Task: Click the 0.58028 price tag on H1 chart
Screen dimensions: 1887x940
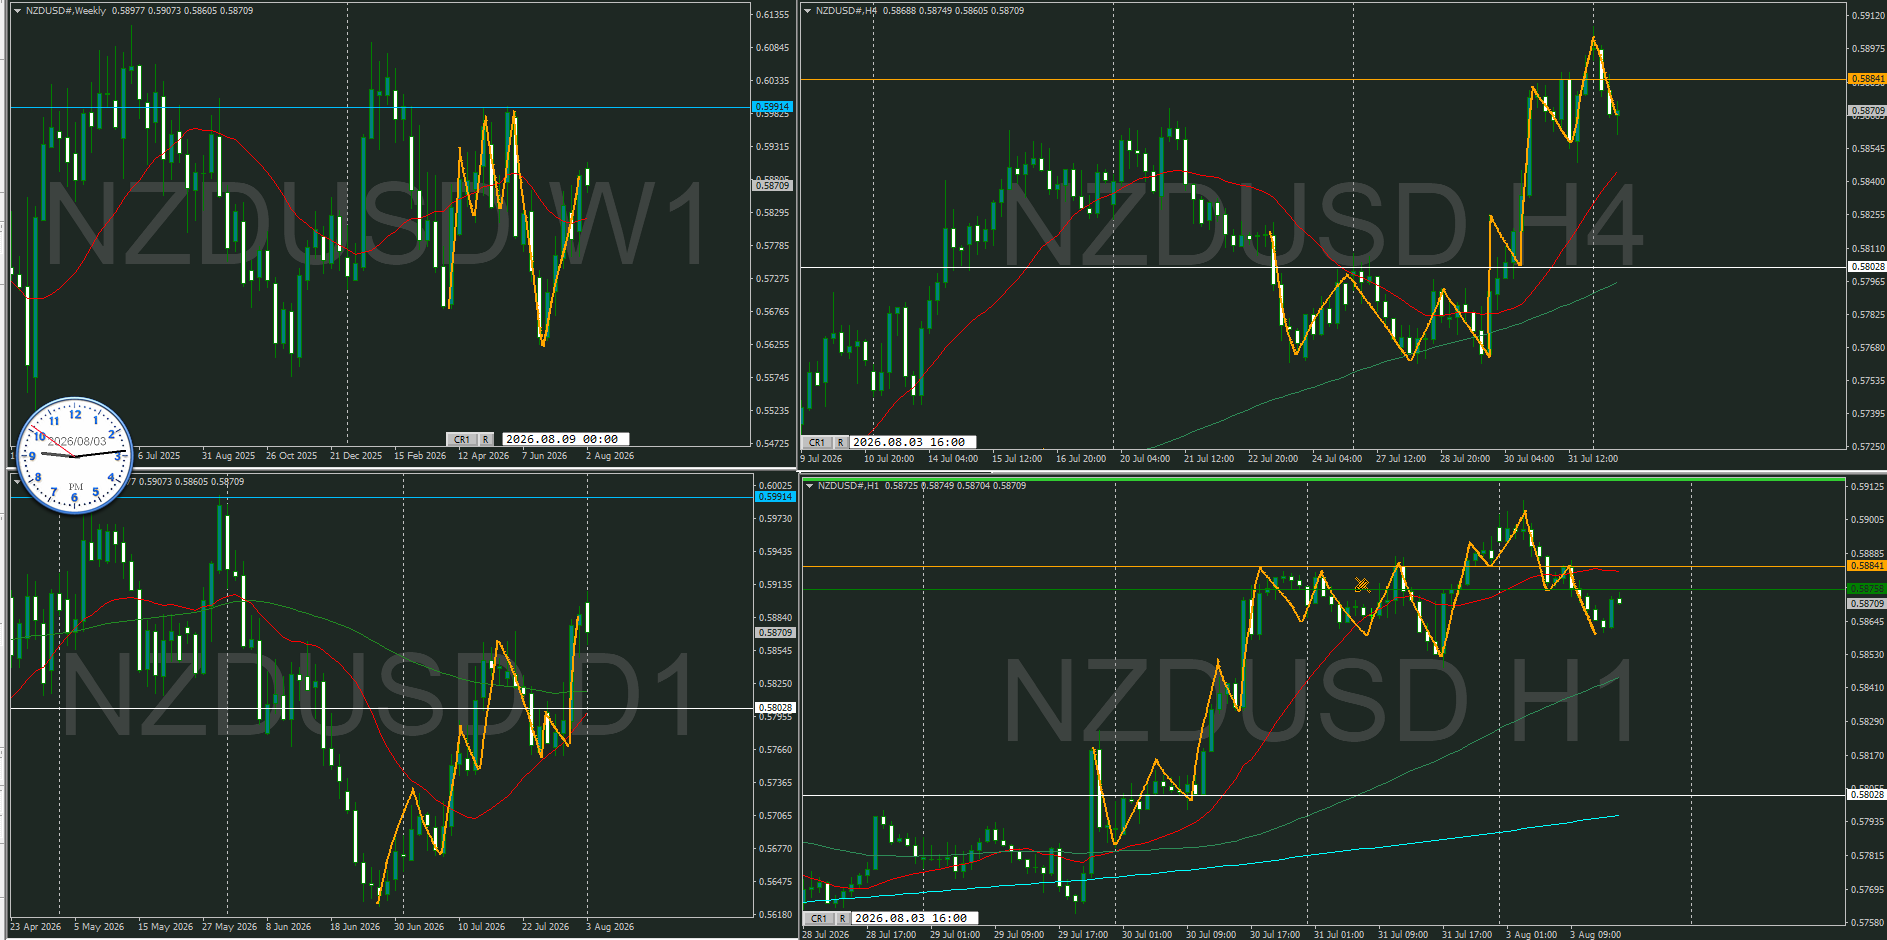Action: click(1867, 795)
